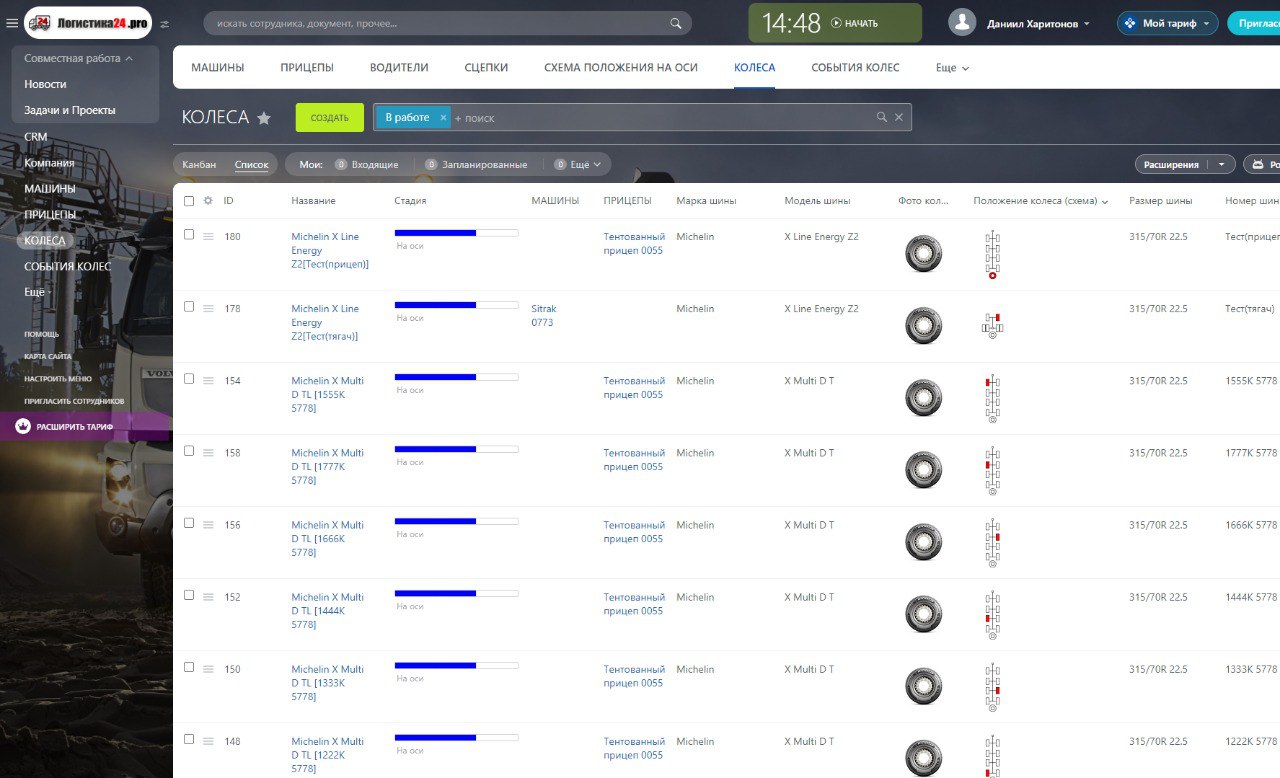Toggle the sidebar collapse arrows beside logo
Viewport: 1280px width, 778px height.
(x=165, y=24)
